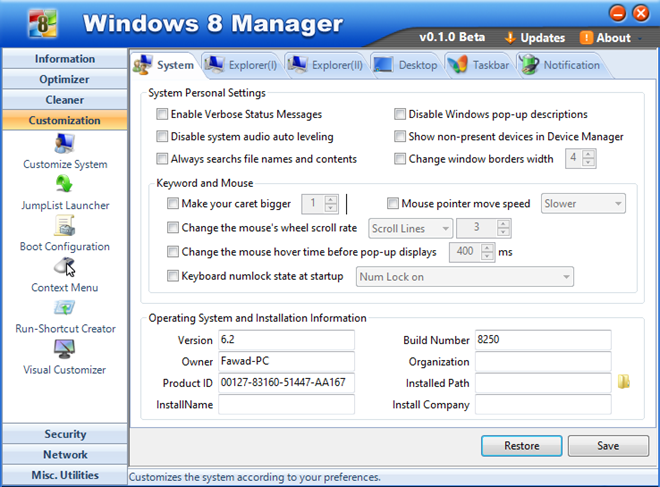Switch to the Notification tab
The image size is (660, 487).
[561, 65]
